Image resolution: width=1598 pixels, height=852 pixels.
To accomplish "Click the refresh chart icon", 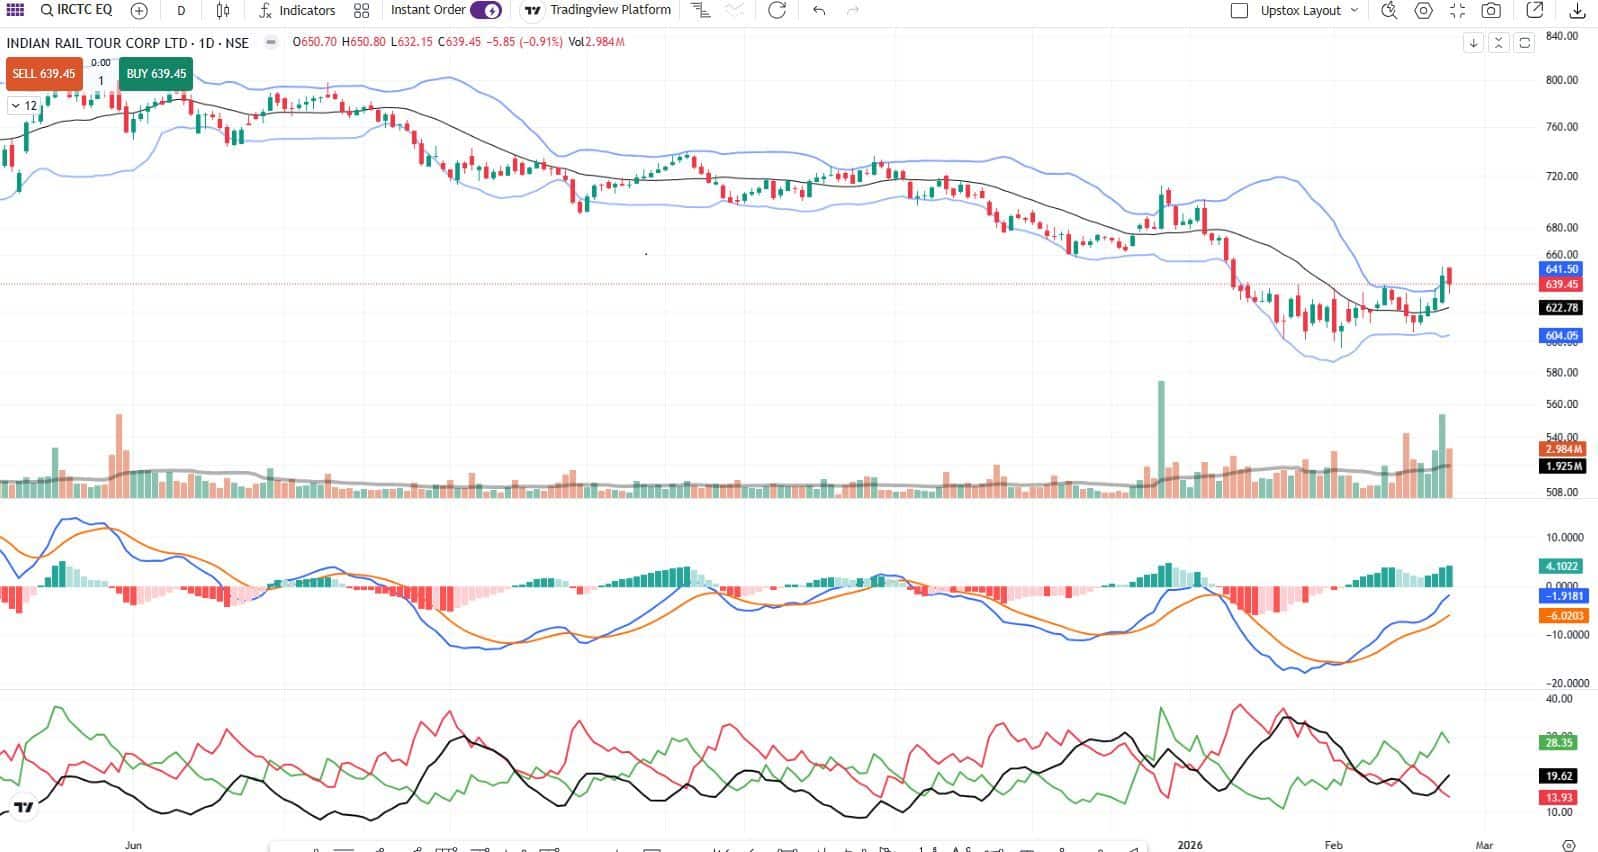I will click(776, 10).
